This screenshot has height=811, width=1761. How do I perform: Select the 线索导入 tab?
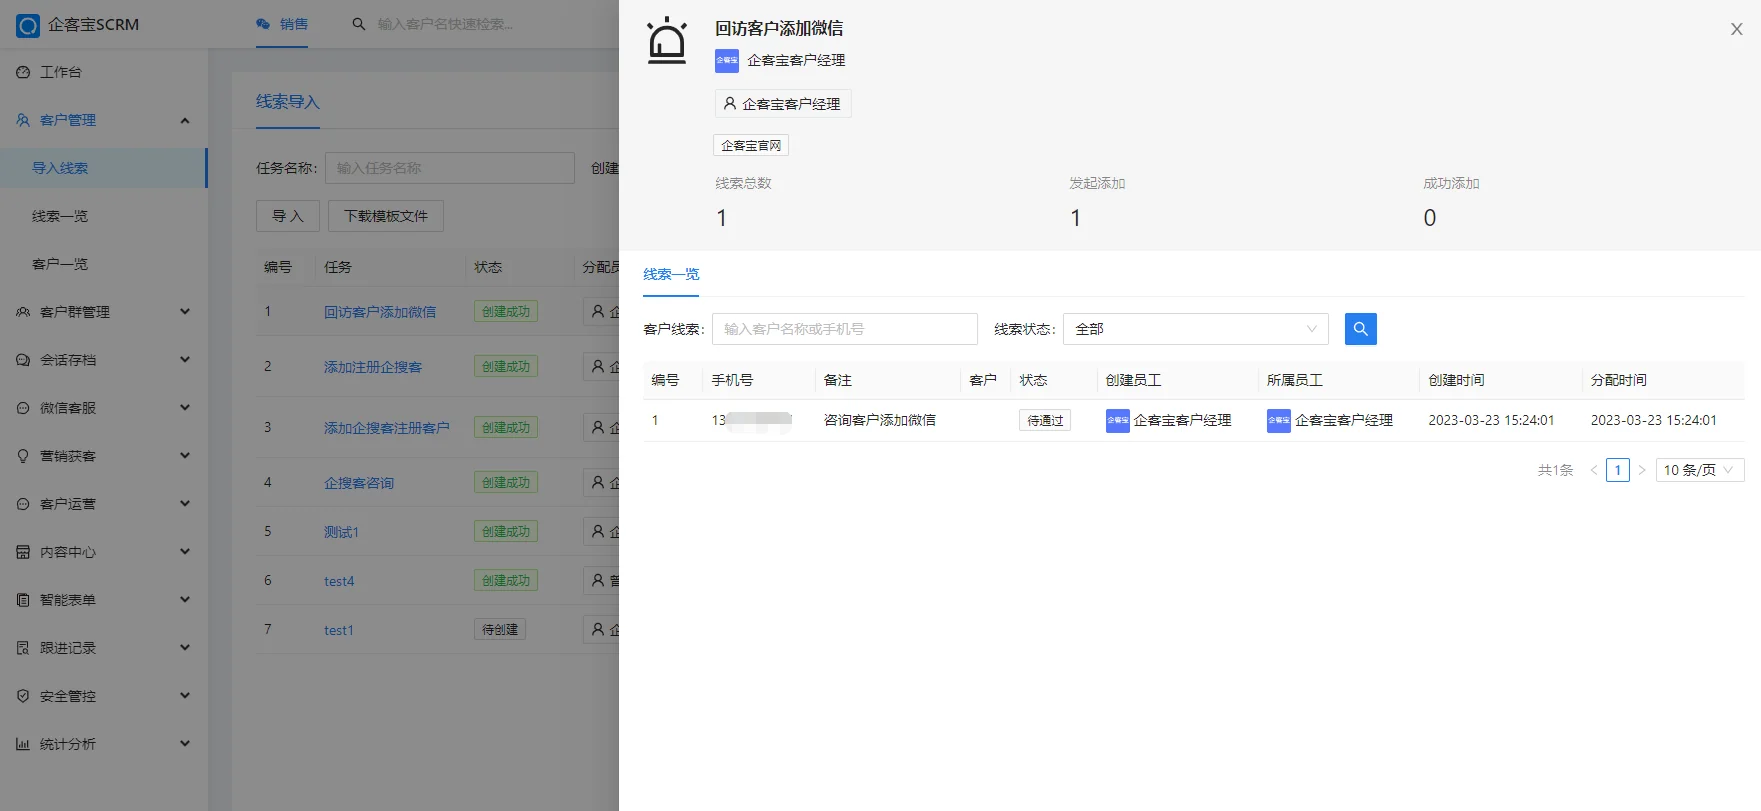coord(288,102)
